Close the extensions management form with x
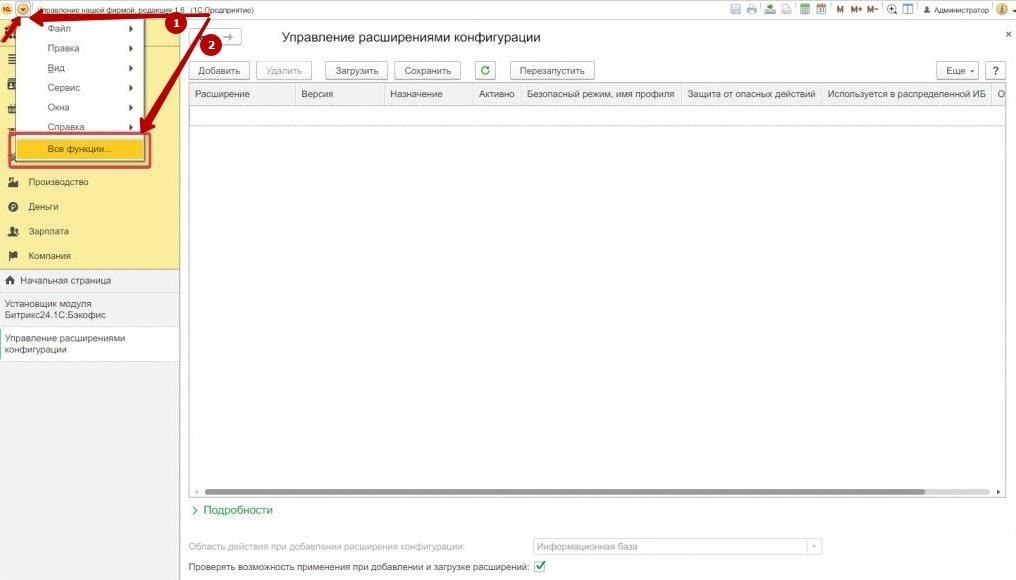The width and height of the screenshot is (1016, 580). [x=1008, y=34]
